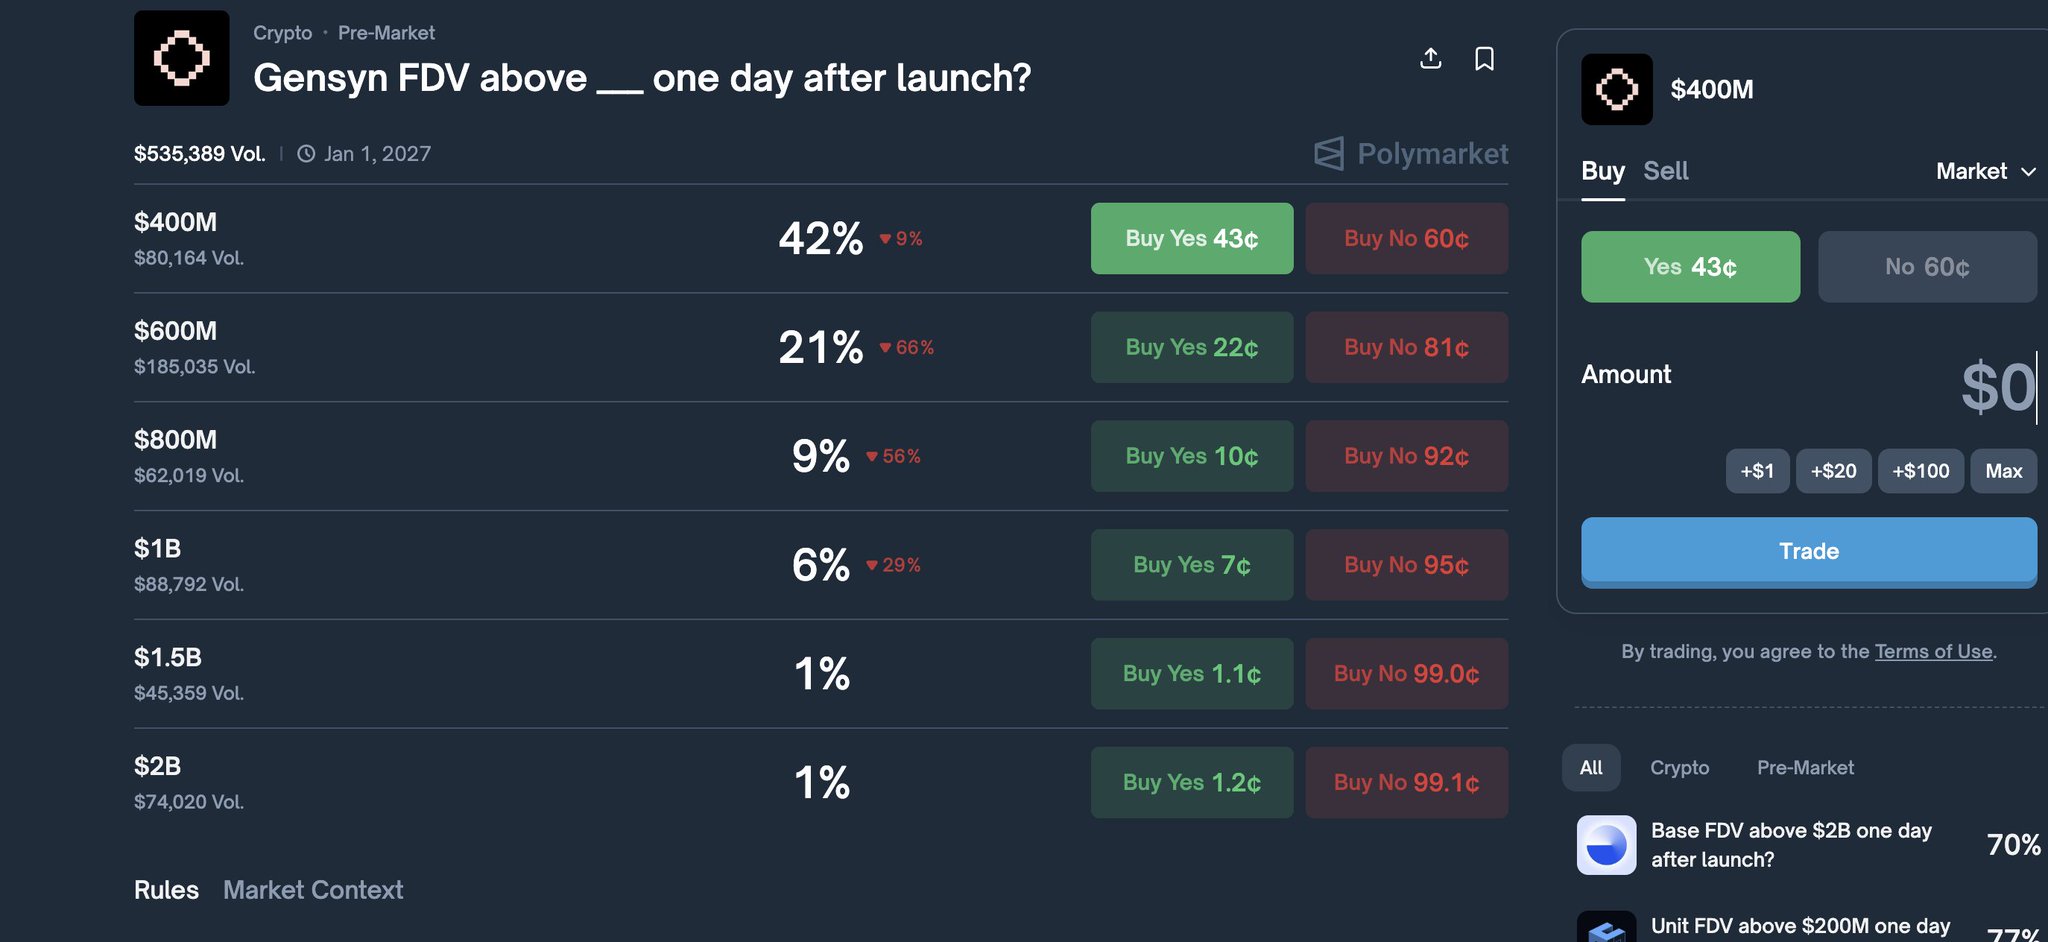2048x942 pixels.
Task: Switch to the Sell tab
Action: coord(1666,171)
